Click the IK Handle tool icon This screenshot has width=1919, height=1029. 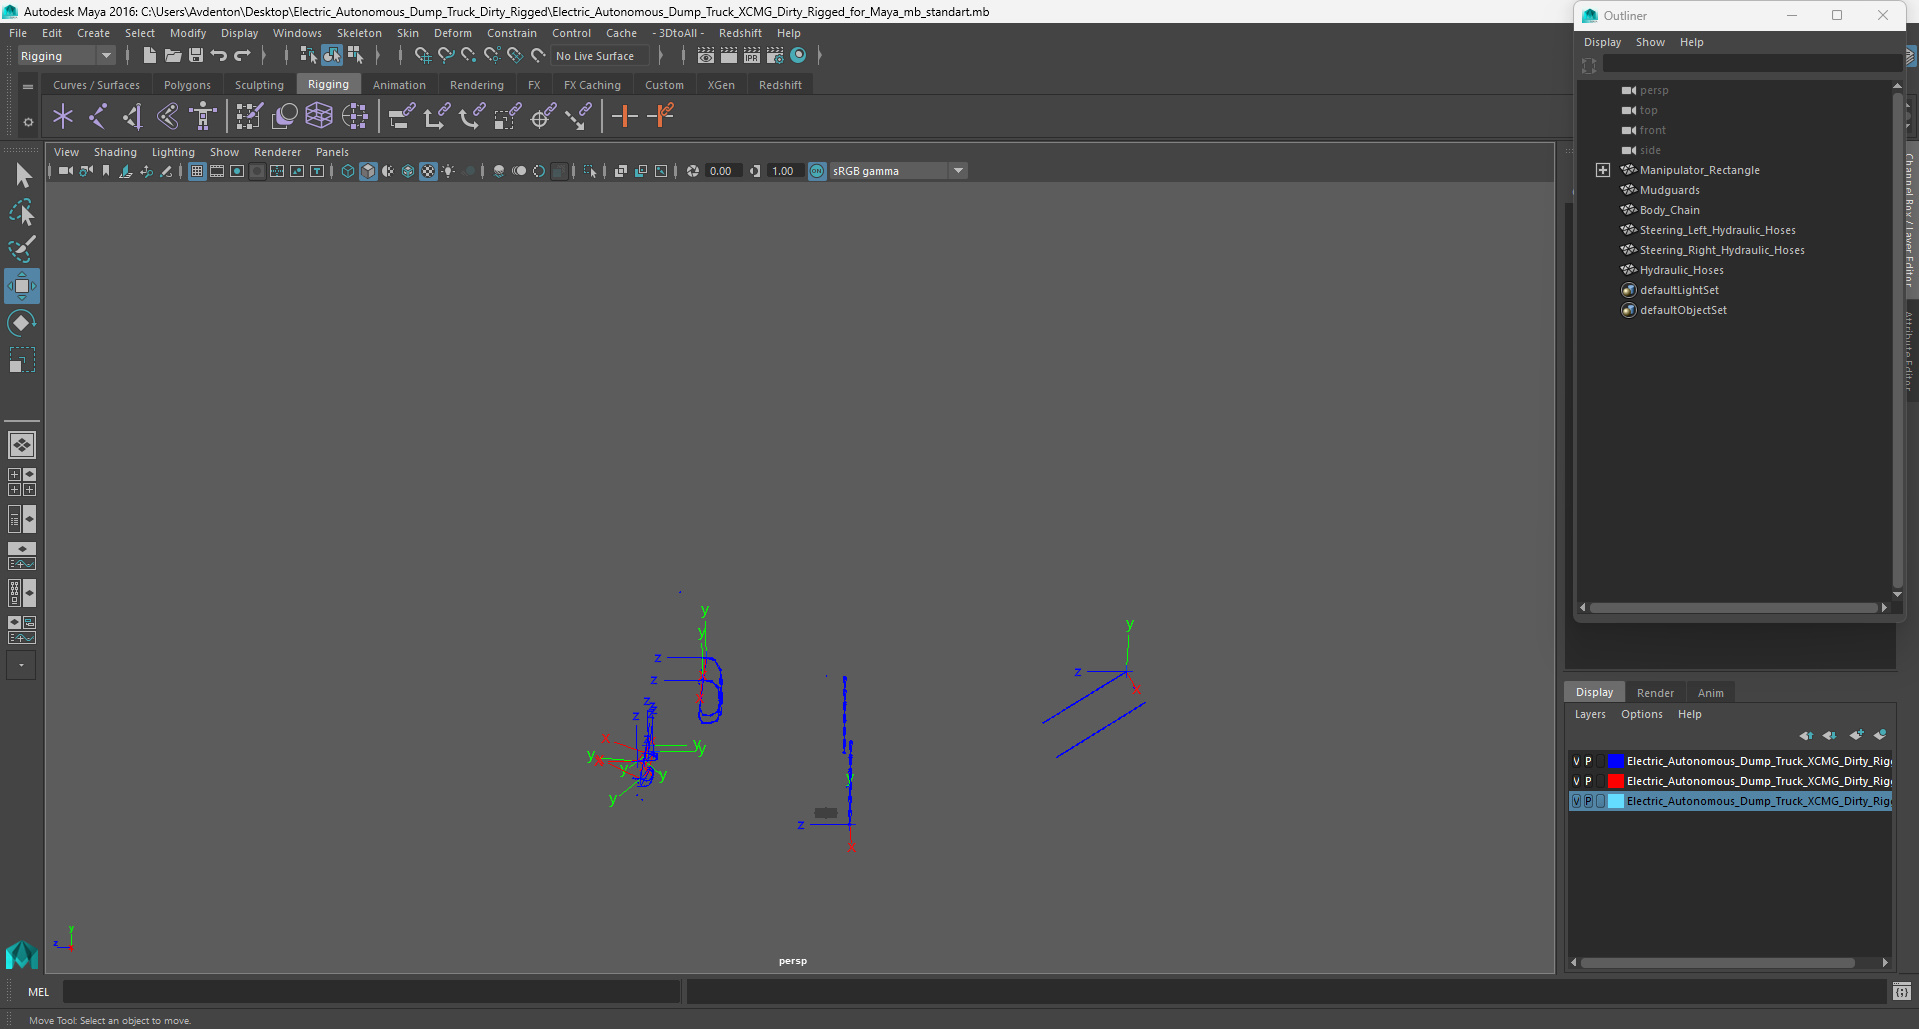coord(133,117)
